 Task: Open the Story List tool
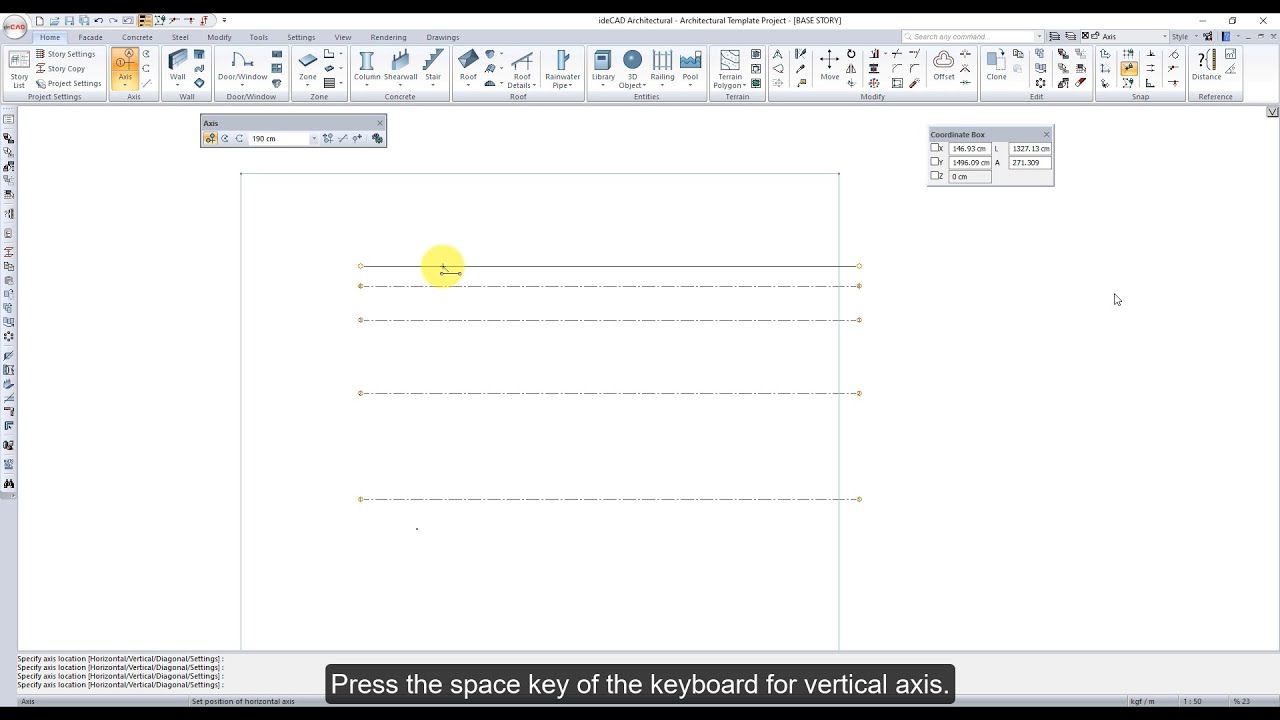(19, 69)
